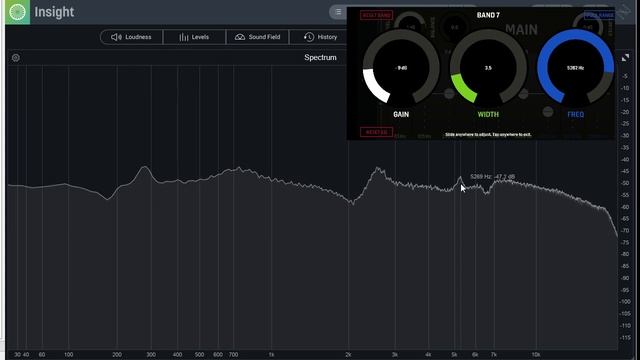This screenshot has width=640, height=360.
Task: Click the 2k frequency axis label
Action: click(348, 355)
